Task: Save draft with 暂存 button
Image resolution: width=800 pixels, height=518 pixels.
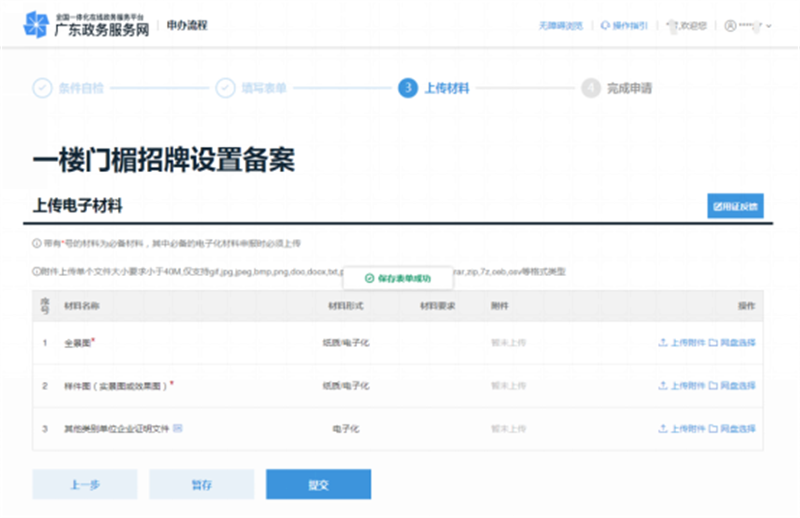Action: tap(202, 484)
